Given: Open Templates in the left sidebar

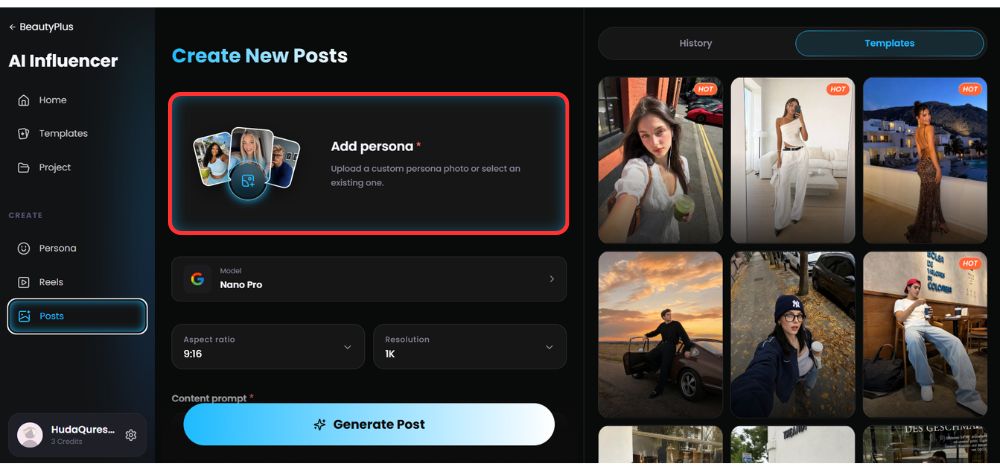Looking at the screenshot, I should tap(77, 134).
